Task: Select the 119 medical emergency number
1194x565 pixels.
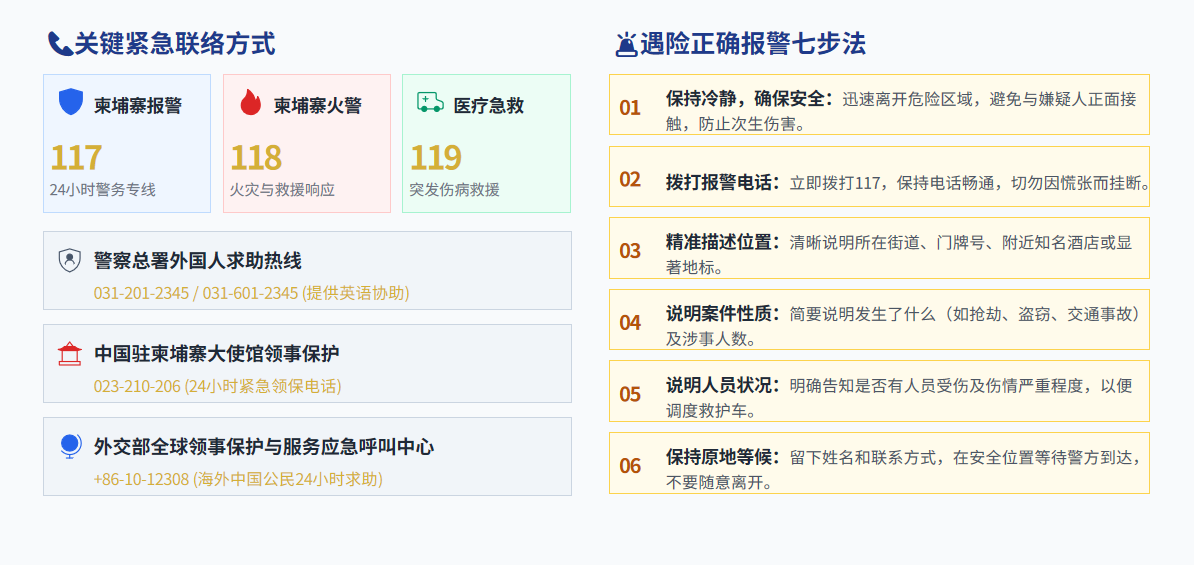Action: click(x=436, y=158)
